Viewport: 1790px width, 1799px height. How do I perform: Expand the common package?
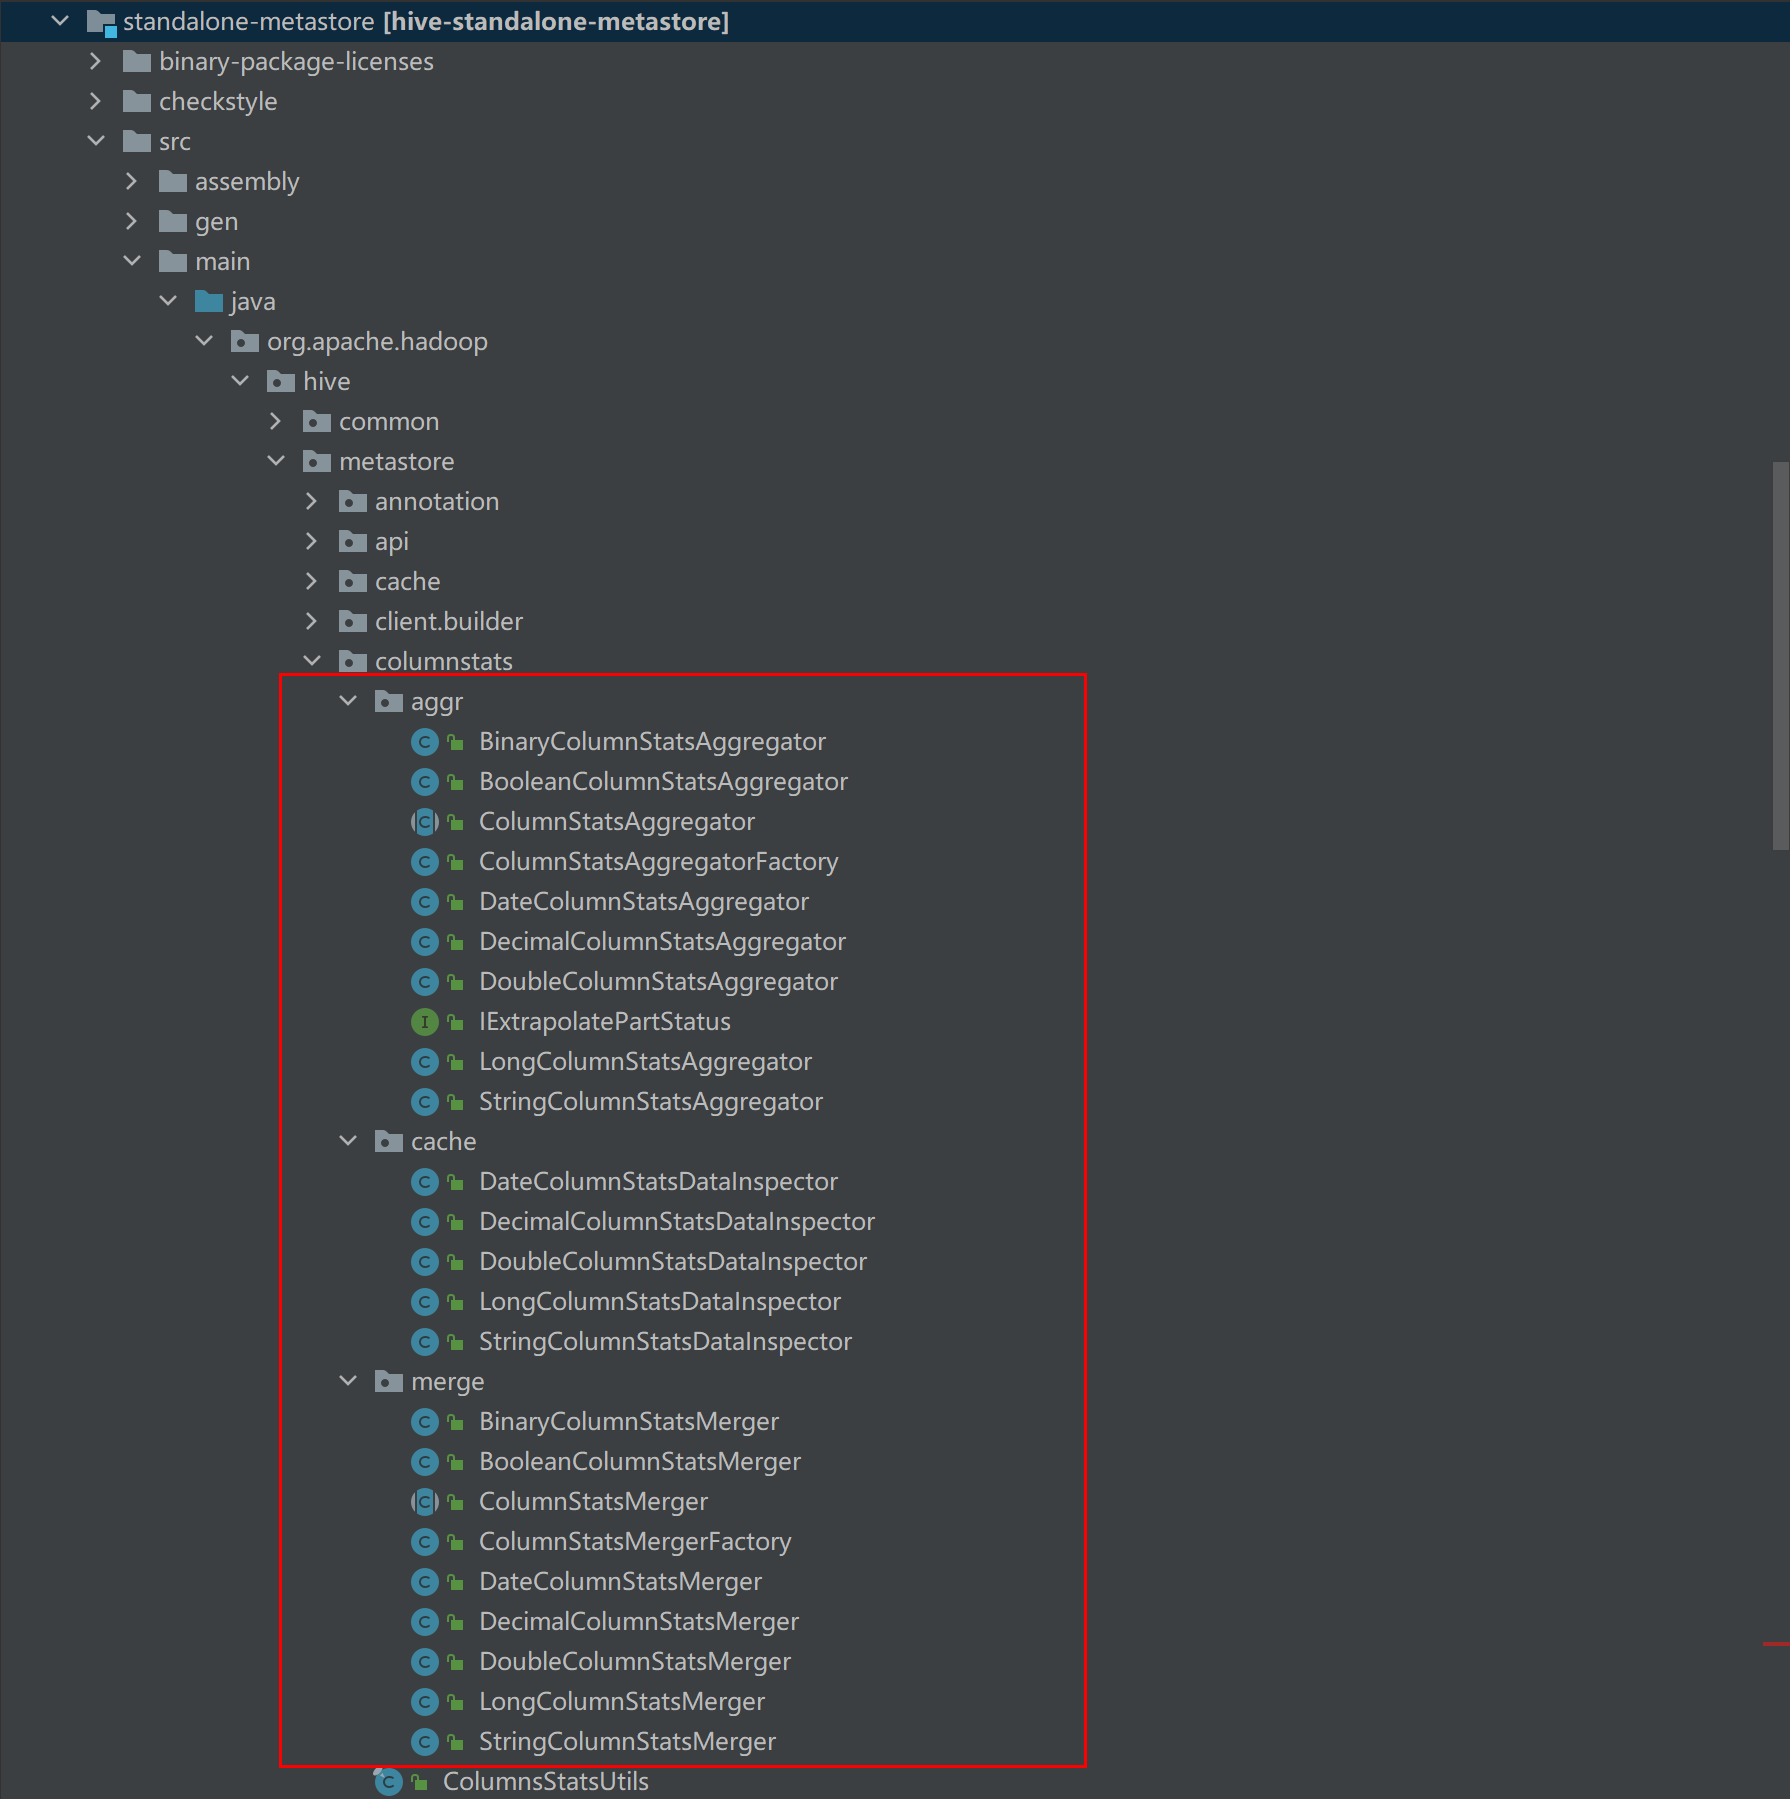pyautogui.click(x=275, y=421)
